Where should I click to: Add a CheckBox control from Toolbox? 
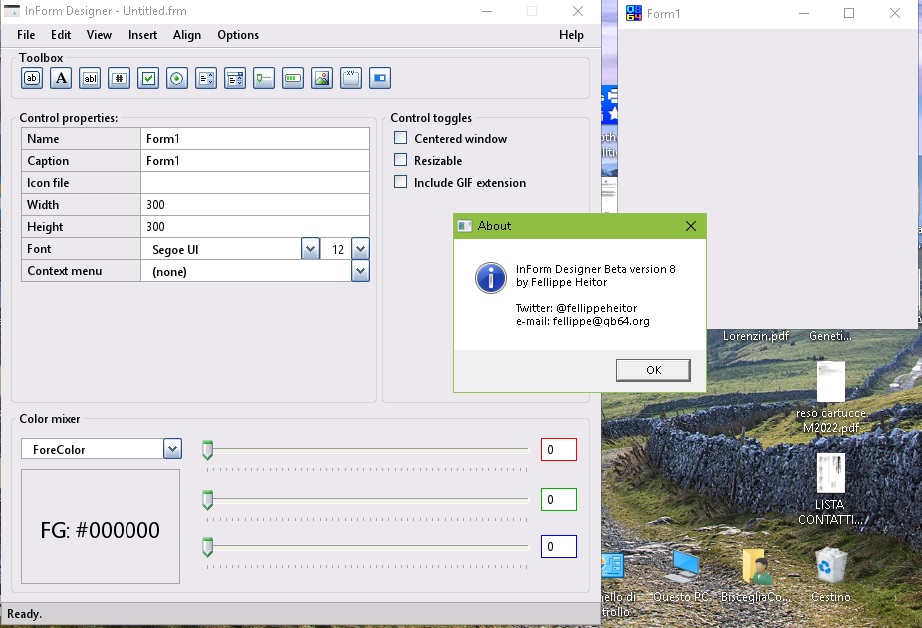tap(148, 78)
